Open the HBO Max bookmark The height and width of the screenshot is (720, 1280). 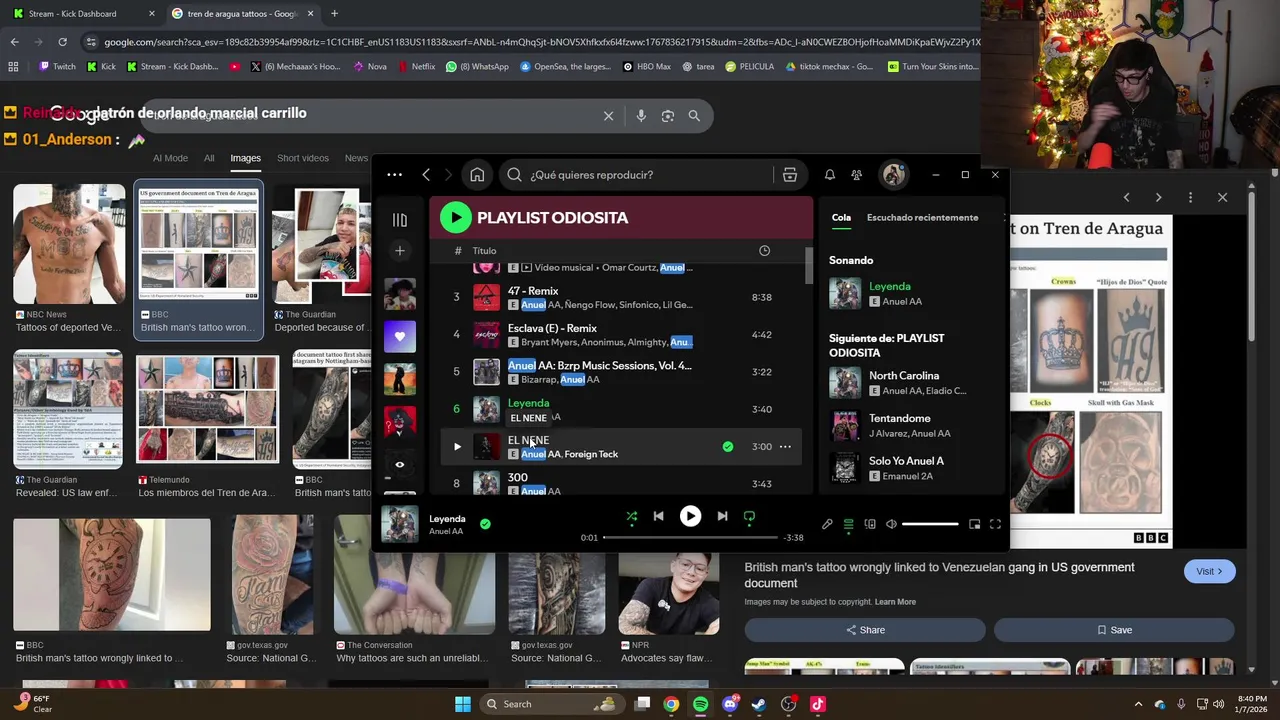(x=647, y=67)
